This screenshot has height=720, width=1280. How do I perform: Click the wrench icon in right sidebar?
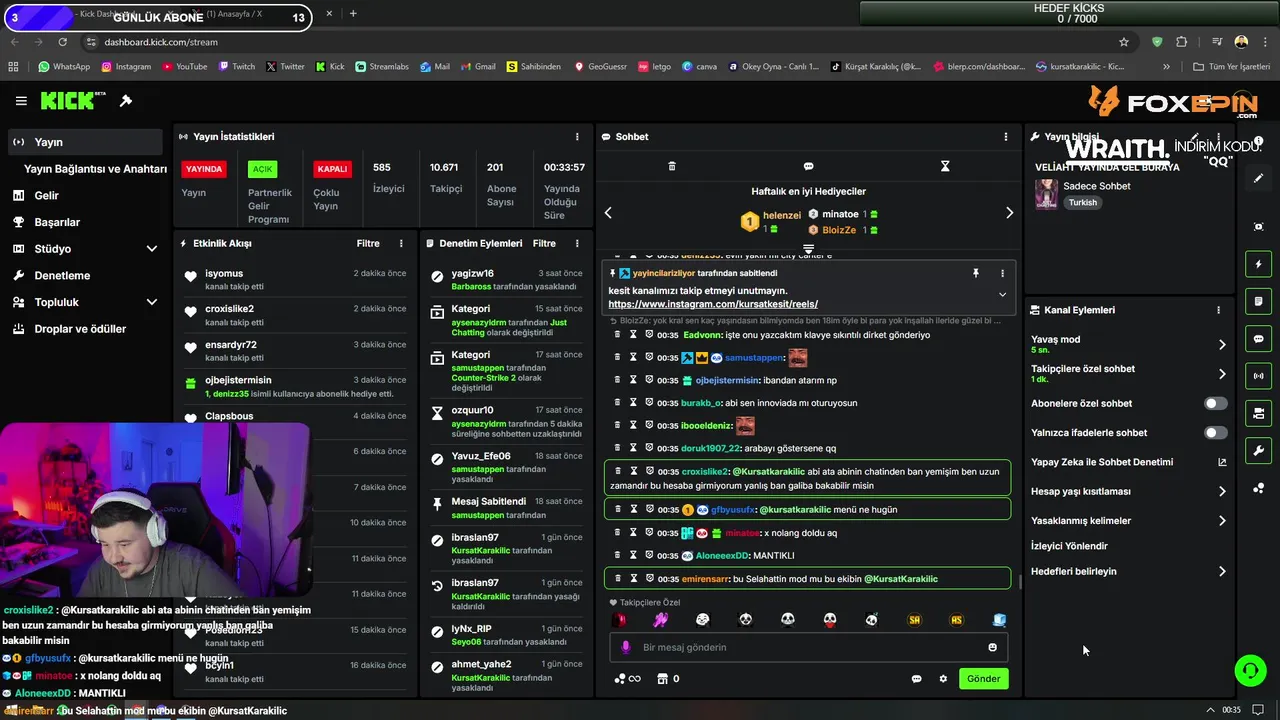coord(1259,451)
